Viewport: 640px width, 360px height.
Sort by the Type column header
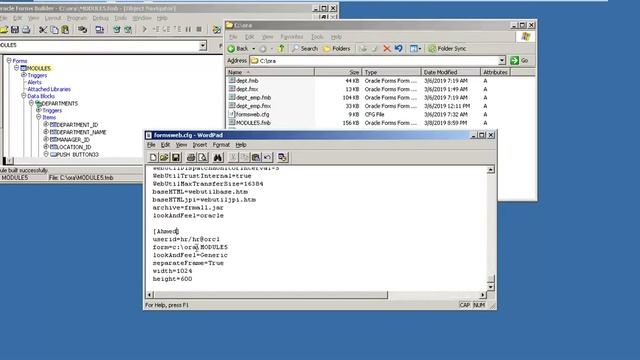coord(391,72)
